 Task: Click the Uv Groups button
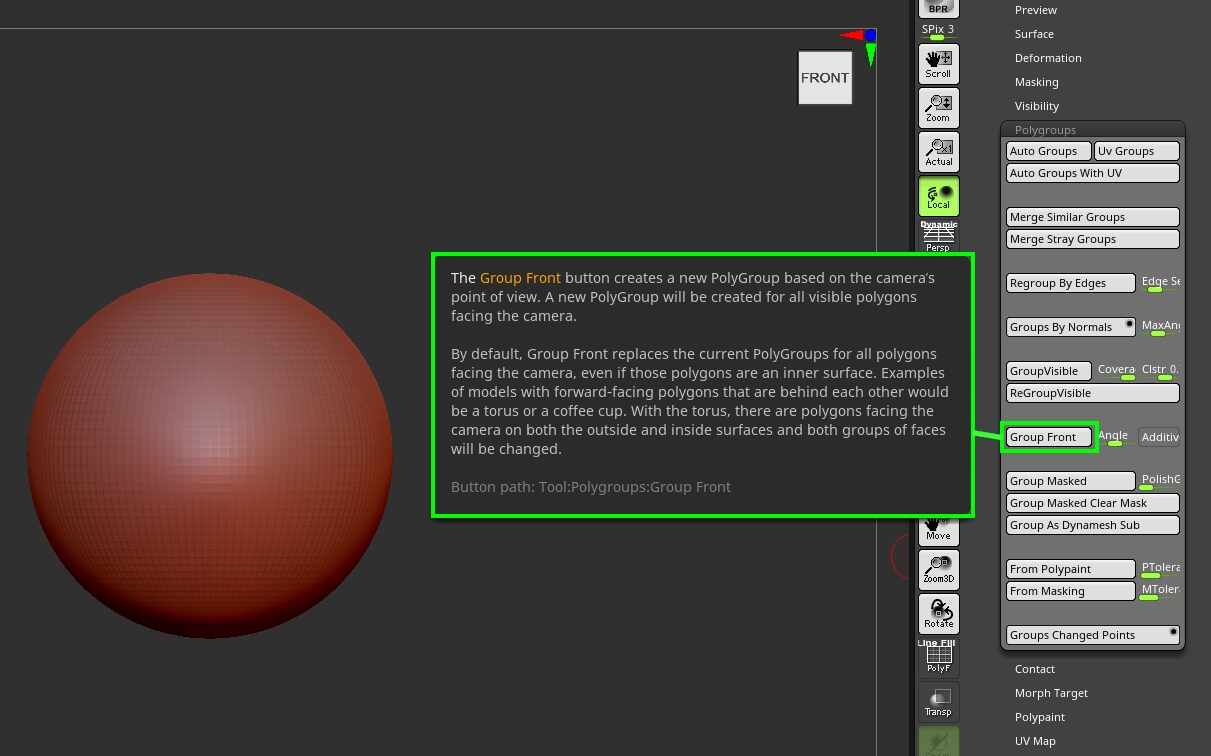pos(1137,151)
